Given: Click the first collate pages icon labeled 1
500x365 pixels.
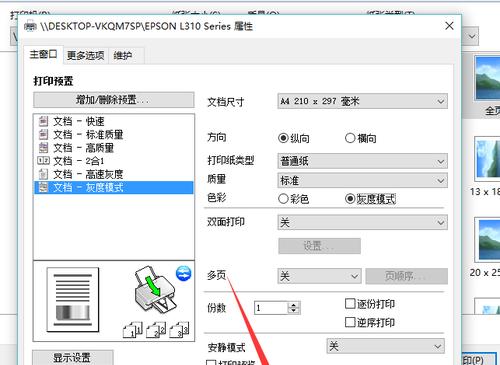Looking at the screenshot, I should click(133, 330).
